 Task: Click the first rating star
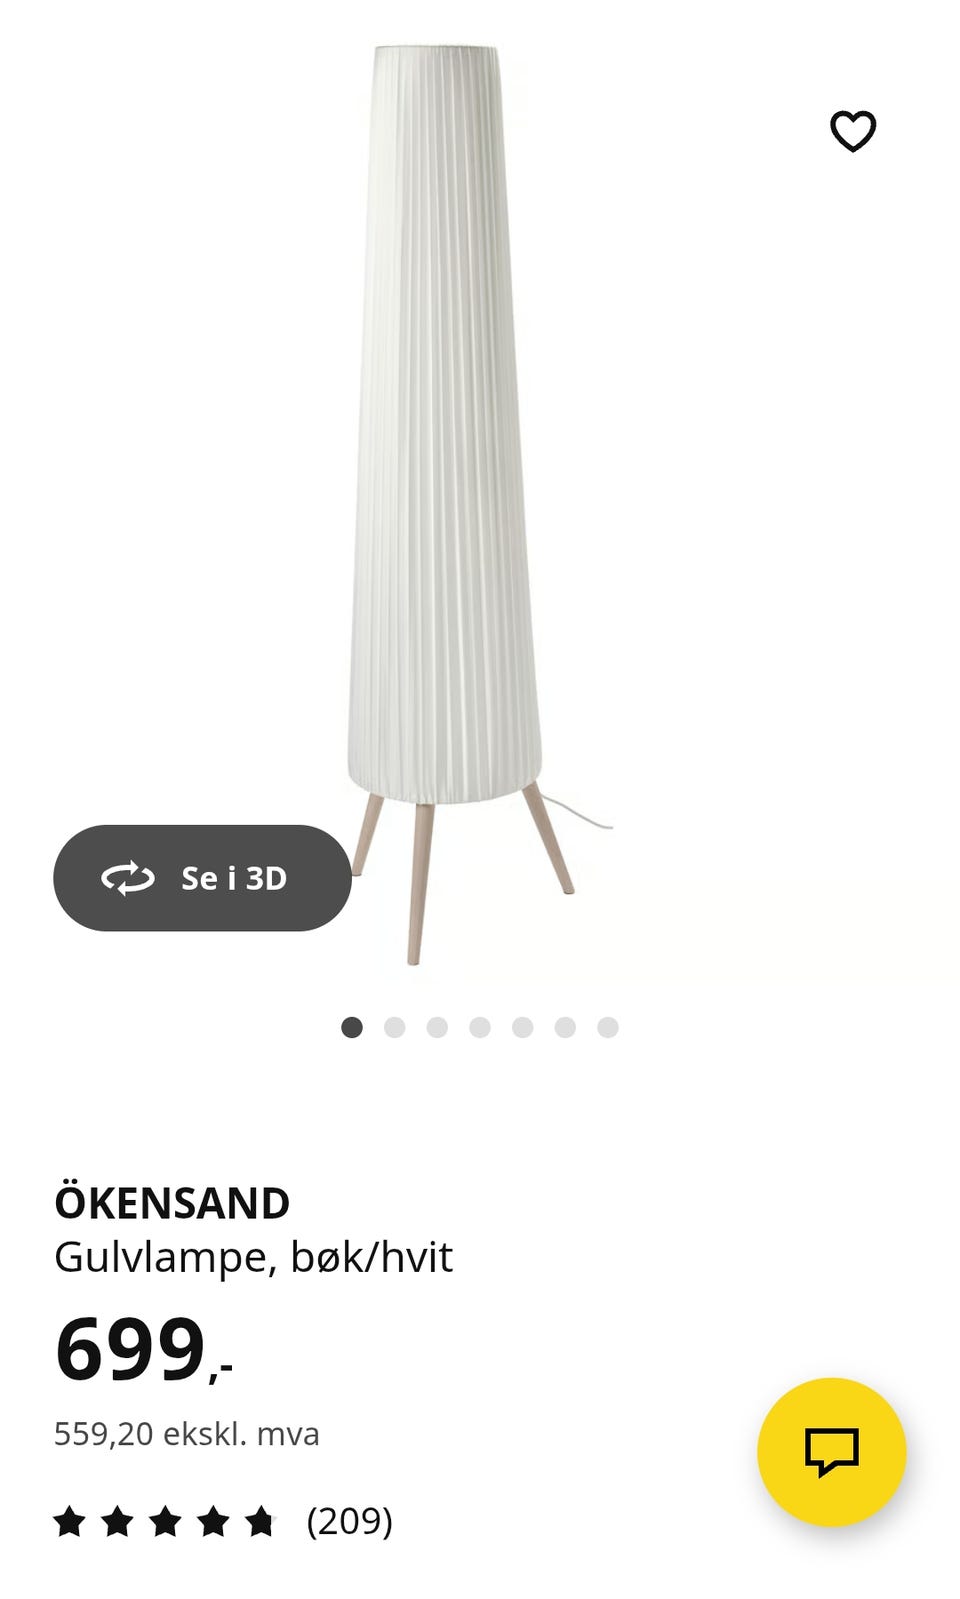click(x=69, y=1521)
